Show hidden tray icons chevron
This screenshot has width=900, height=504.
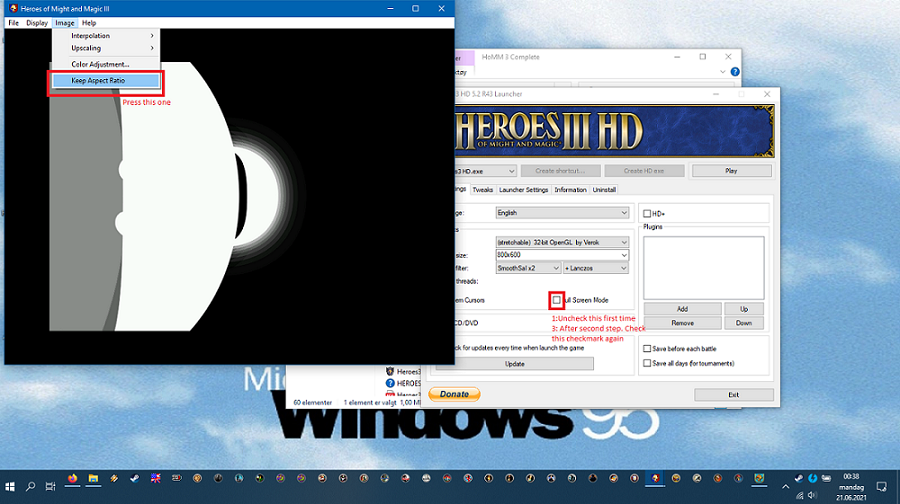785,487
